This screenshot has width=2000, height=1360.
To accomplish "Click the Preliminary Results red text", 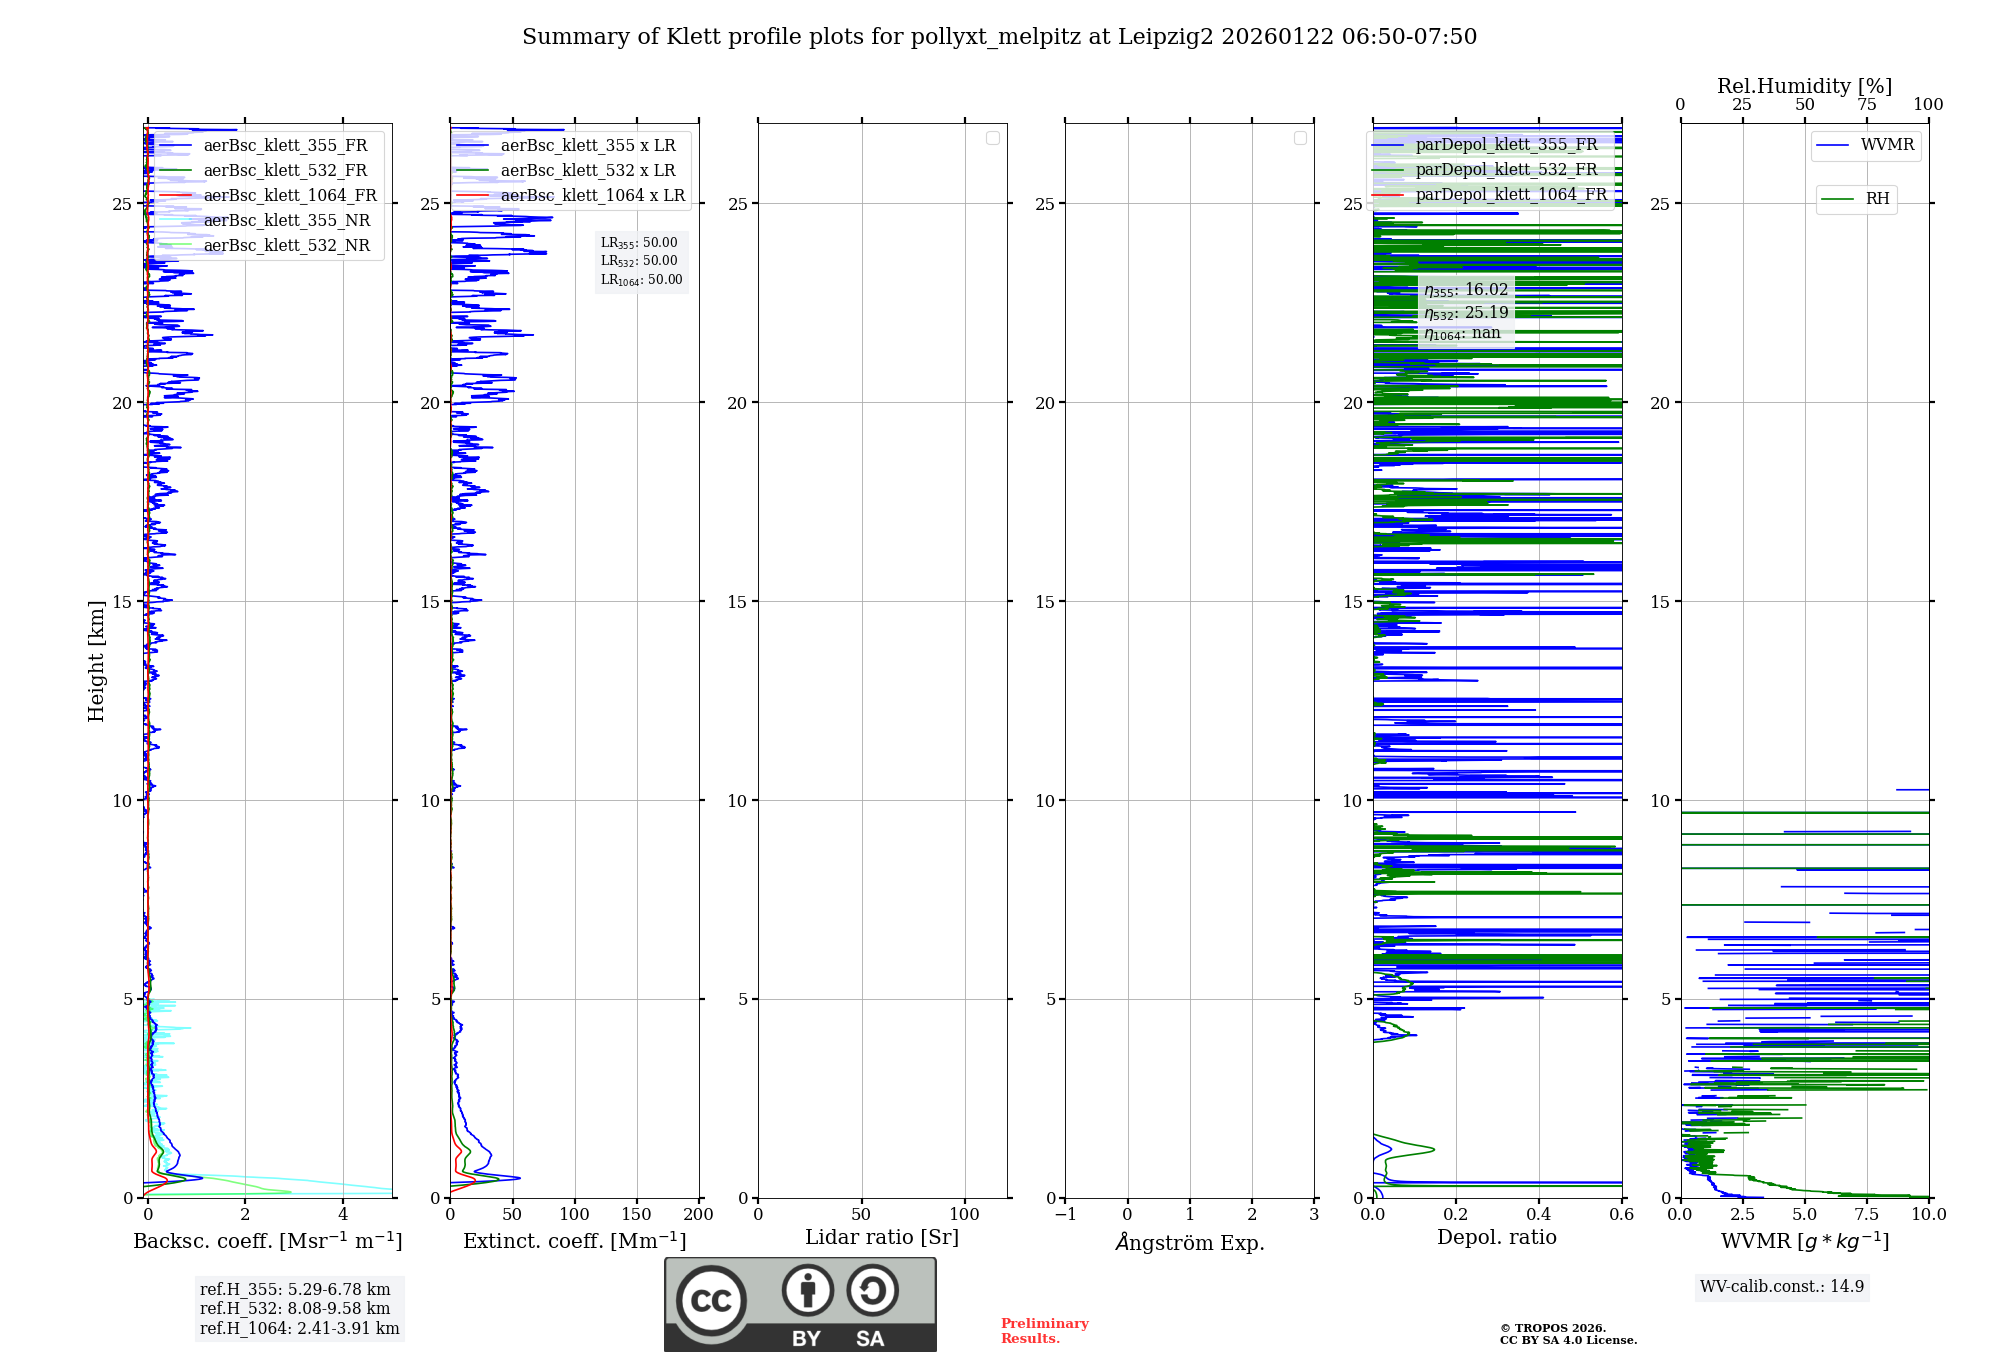I will [1044, 1330].
